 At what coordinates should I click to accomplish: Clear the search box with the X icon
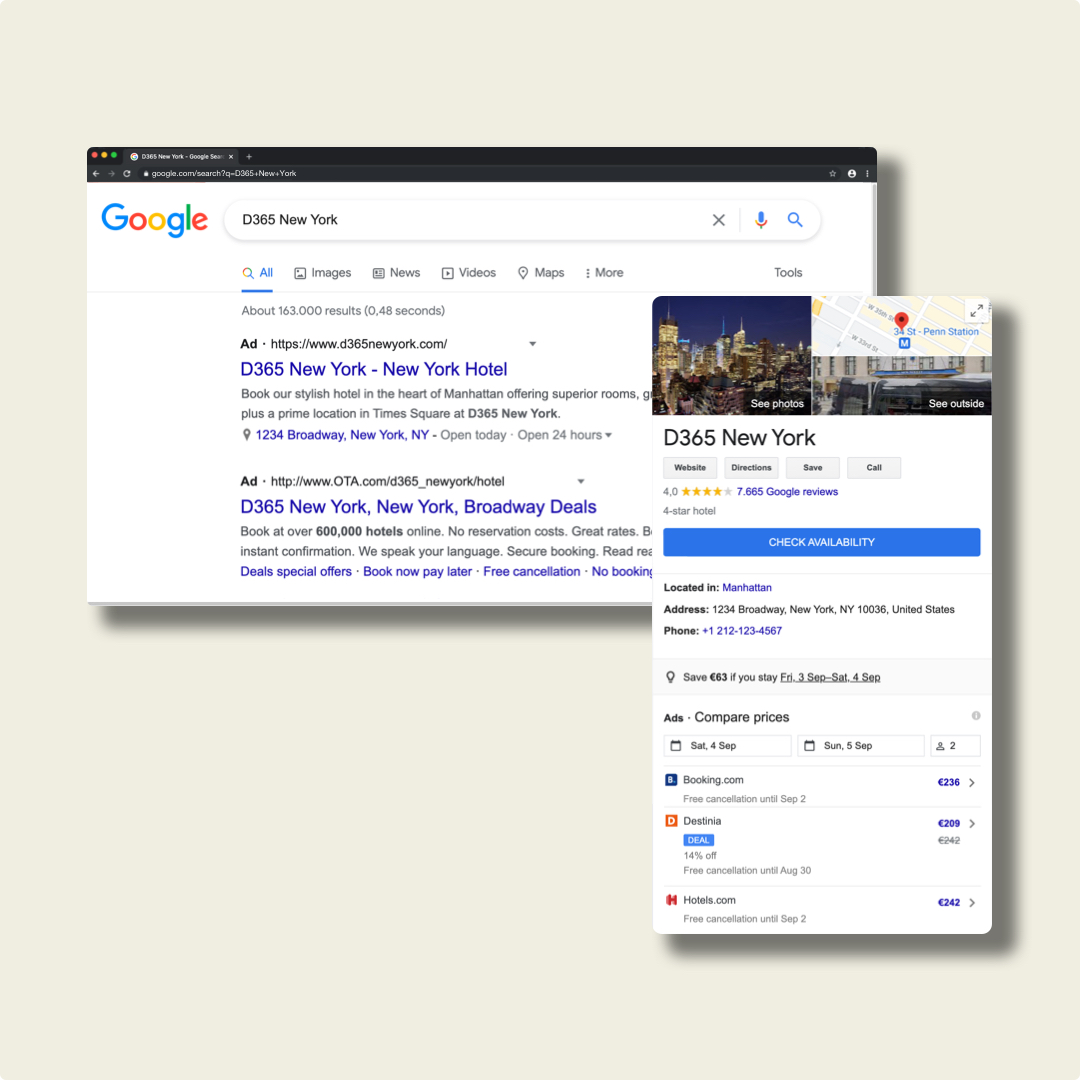(718, 220)
